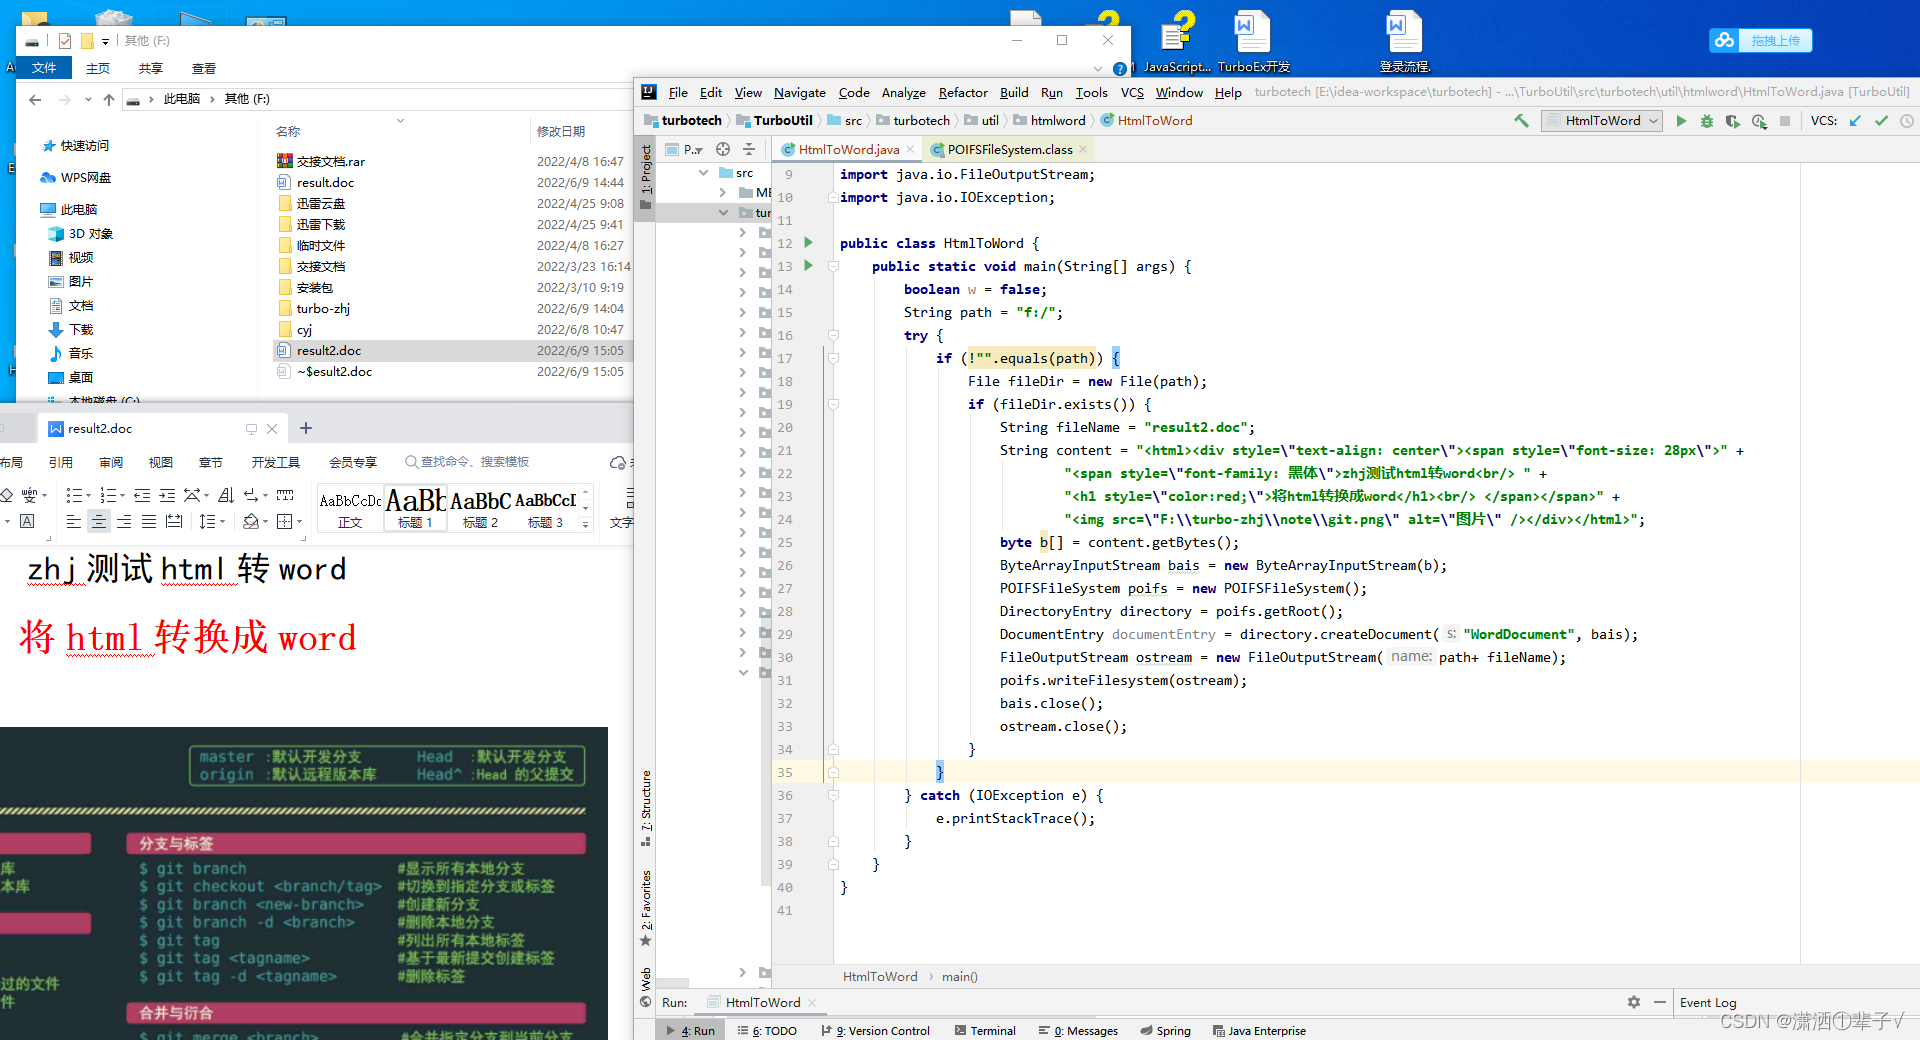1920x1040 pixels.
Task: Click run gutter arrow at line 13
Action: [808, 266]
